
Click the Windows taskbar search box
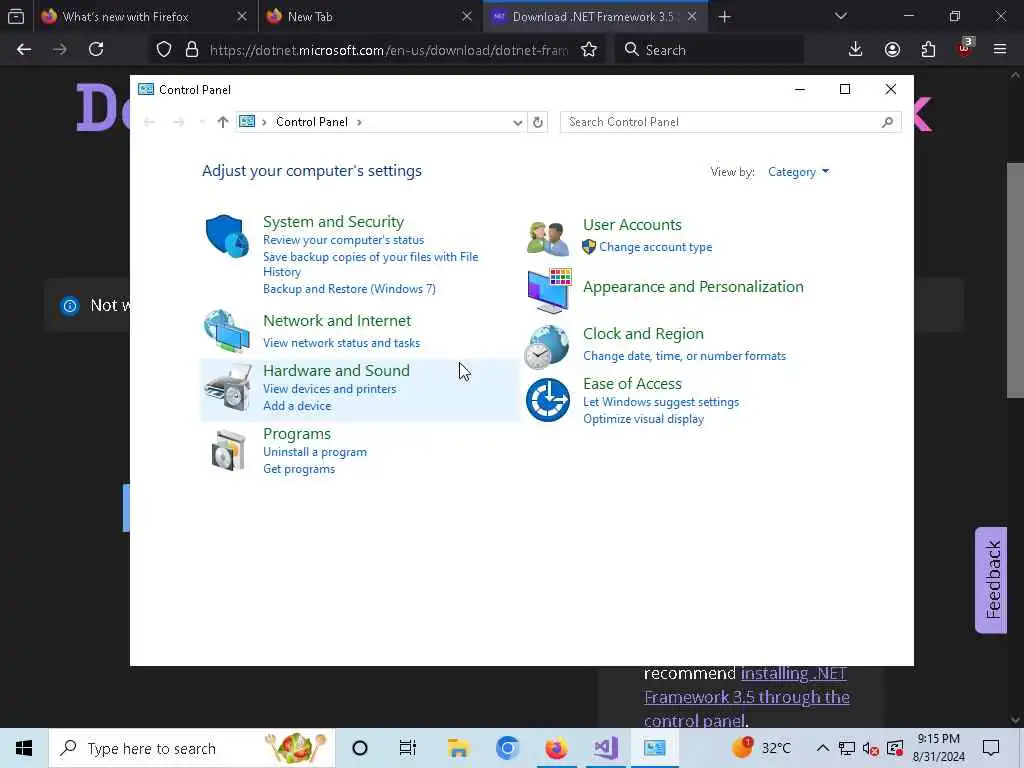(x=192, y=748)
